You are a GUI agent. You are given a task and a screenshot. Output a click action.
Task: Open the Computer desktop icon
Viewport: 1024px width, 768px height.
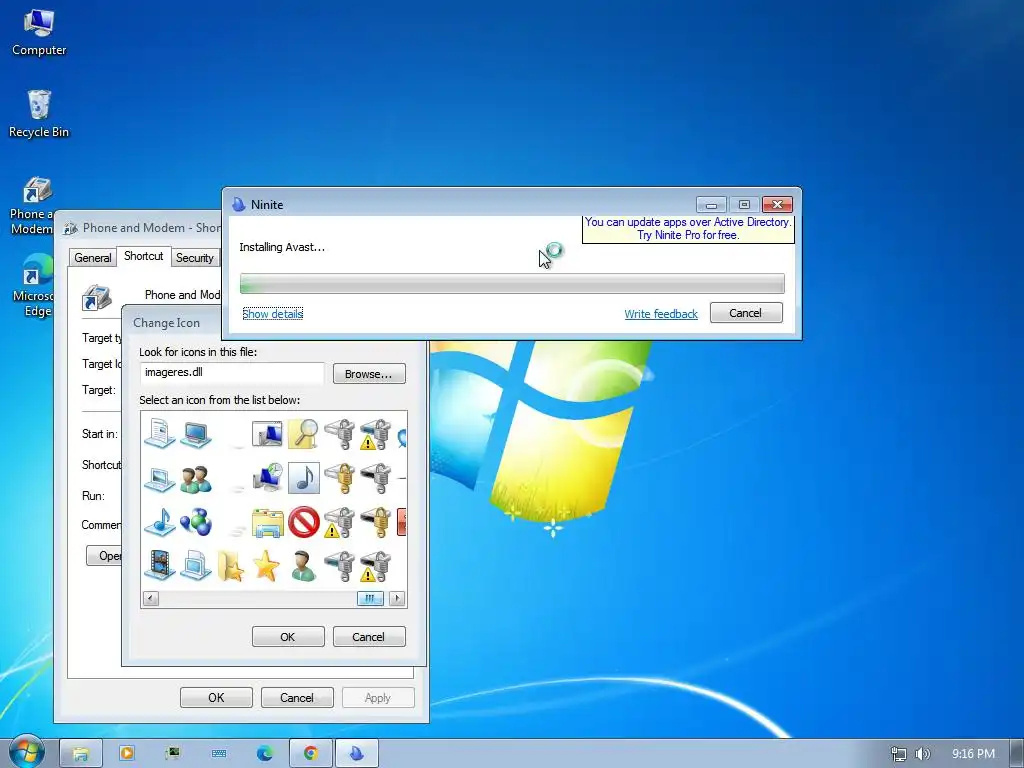coord(39,33)
